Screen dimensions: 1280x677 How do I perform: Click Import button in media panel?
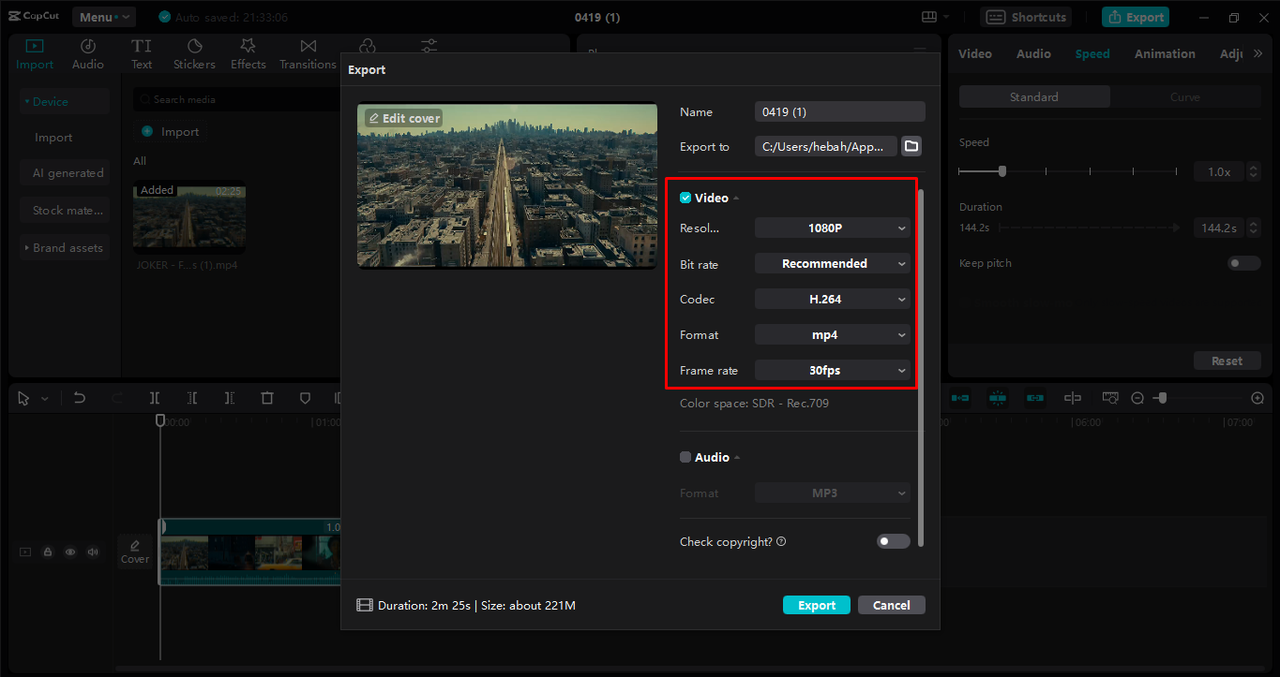pos(170,132)
